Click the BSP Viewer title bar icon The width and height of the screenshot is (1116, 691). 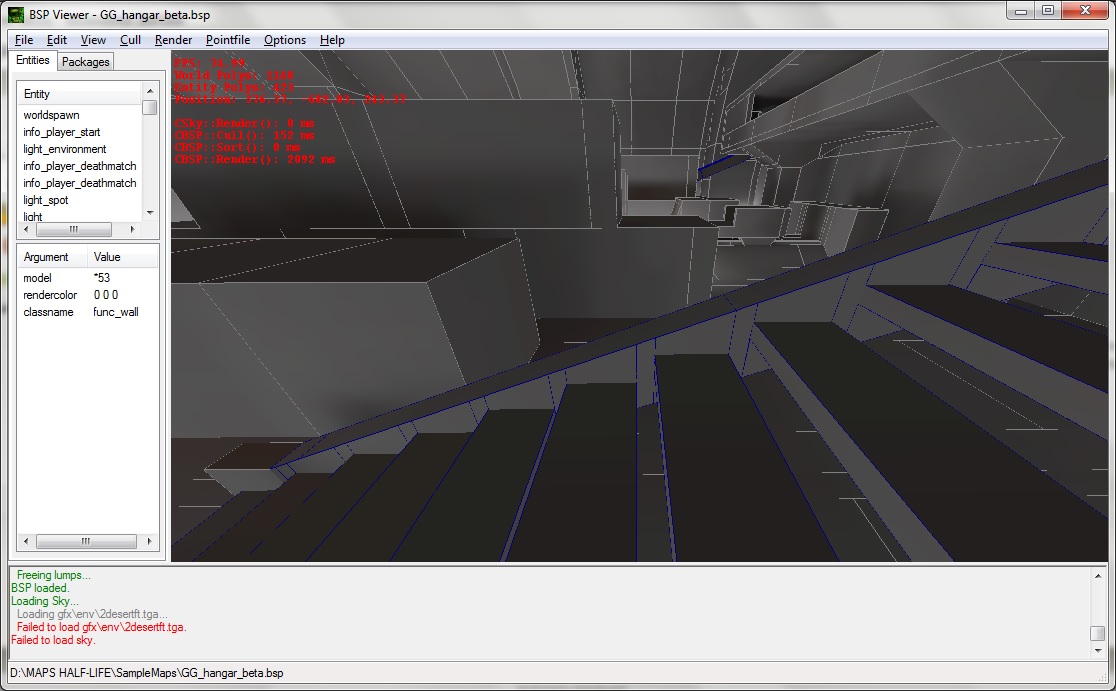pos(16,13)
